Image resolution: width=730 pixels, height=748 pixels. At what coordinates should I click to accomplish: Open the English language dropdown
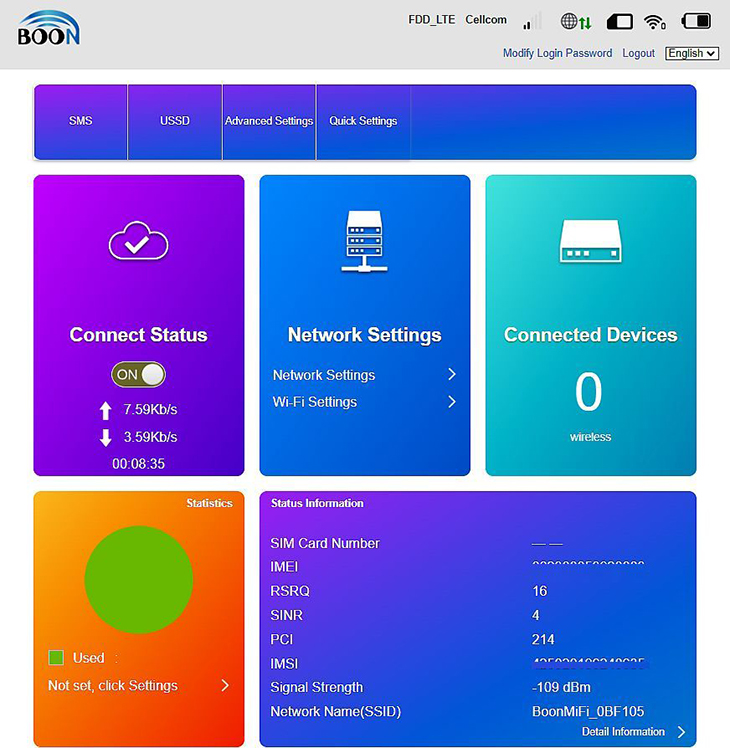pyautogui.click(x=692, y=53)
